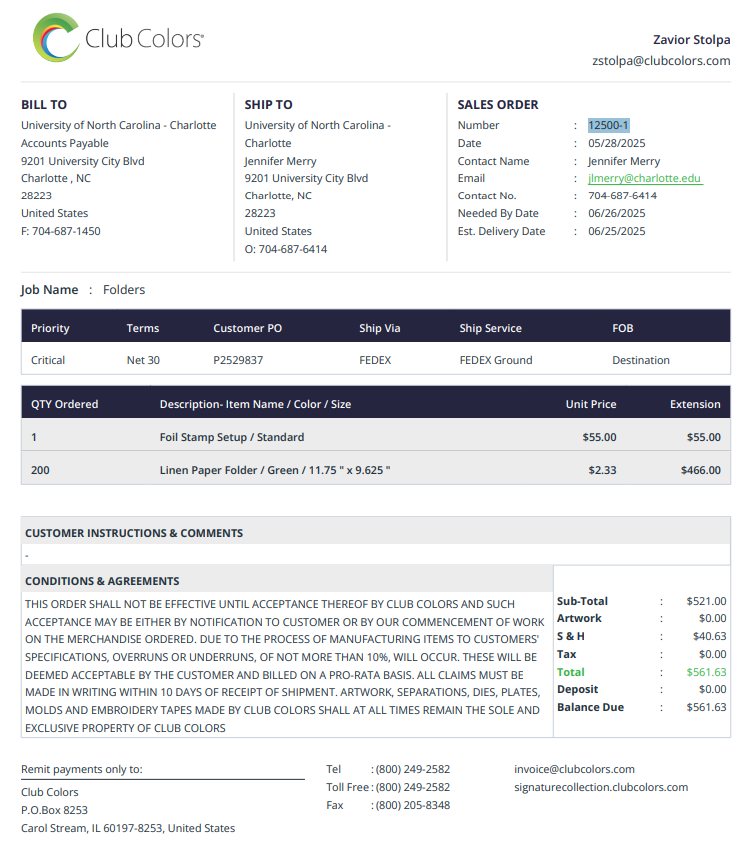This screenshot has width=747, height=841.
Task: Click the Customer PO column header
Action: tap(247, 328)
